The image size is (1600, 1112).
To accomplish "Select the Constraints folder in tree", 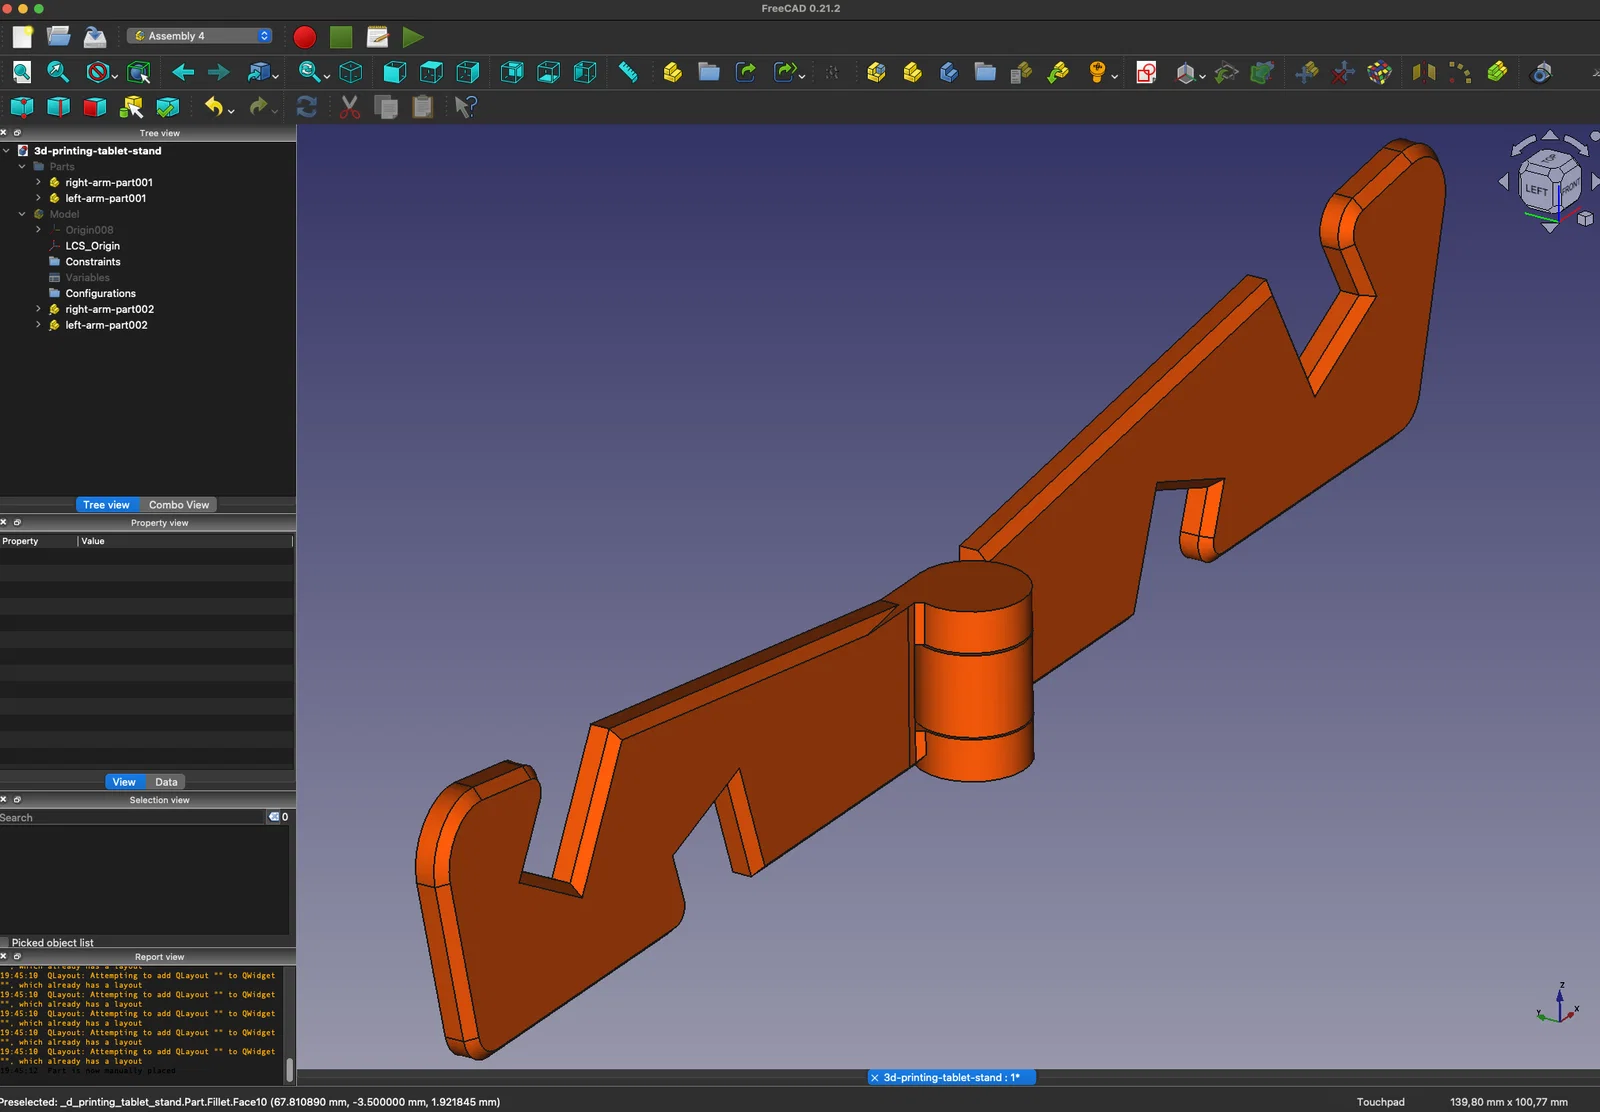I will coord(92,262).
